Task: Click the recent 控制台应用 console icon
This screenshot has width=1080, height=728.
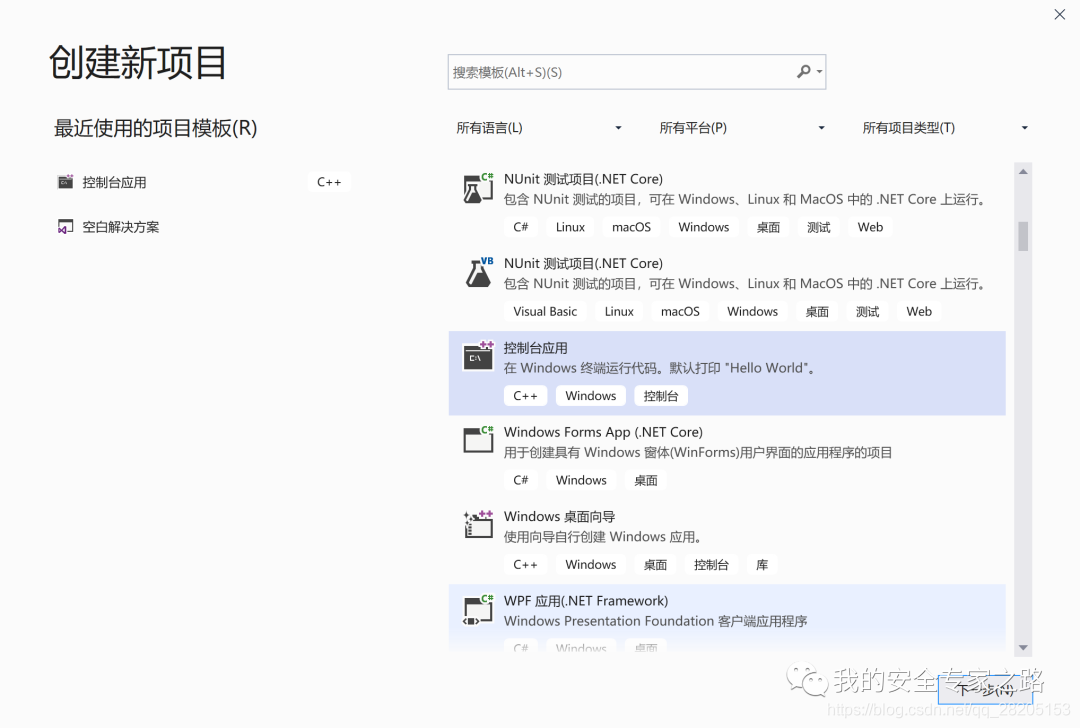Action: coord(65,182)
